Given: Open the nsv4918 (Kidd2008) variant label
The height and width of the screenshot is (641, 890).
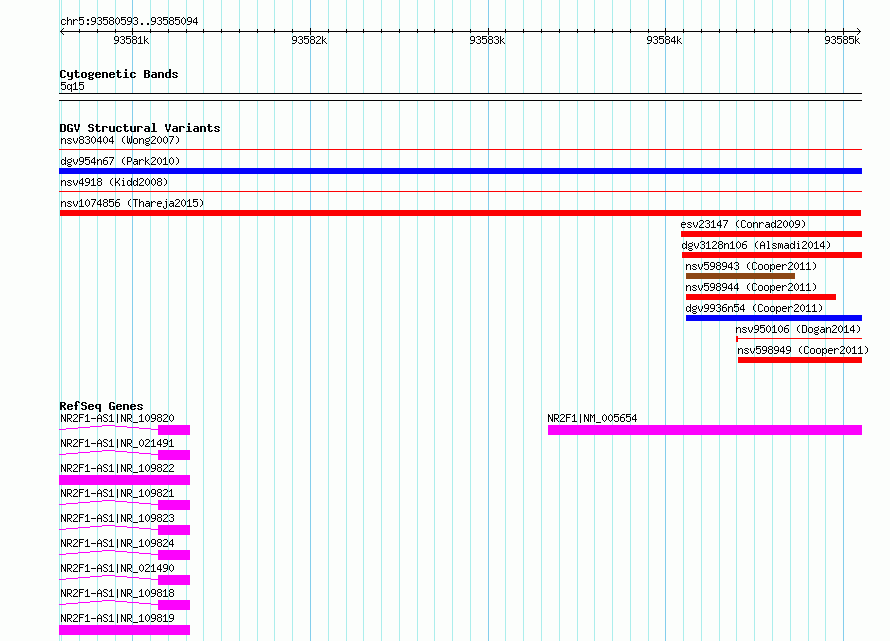Looking at the screenshot, I should 114,182.
